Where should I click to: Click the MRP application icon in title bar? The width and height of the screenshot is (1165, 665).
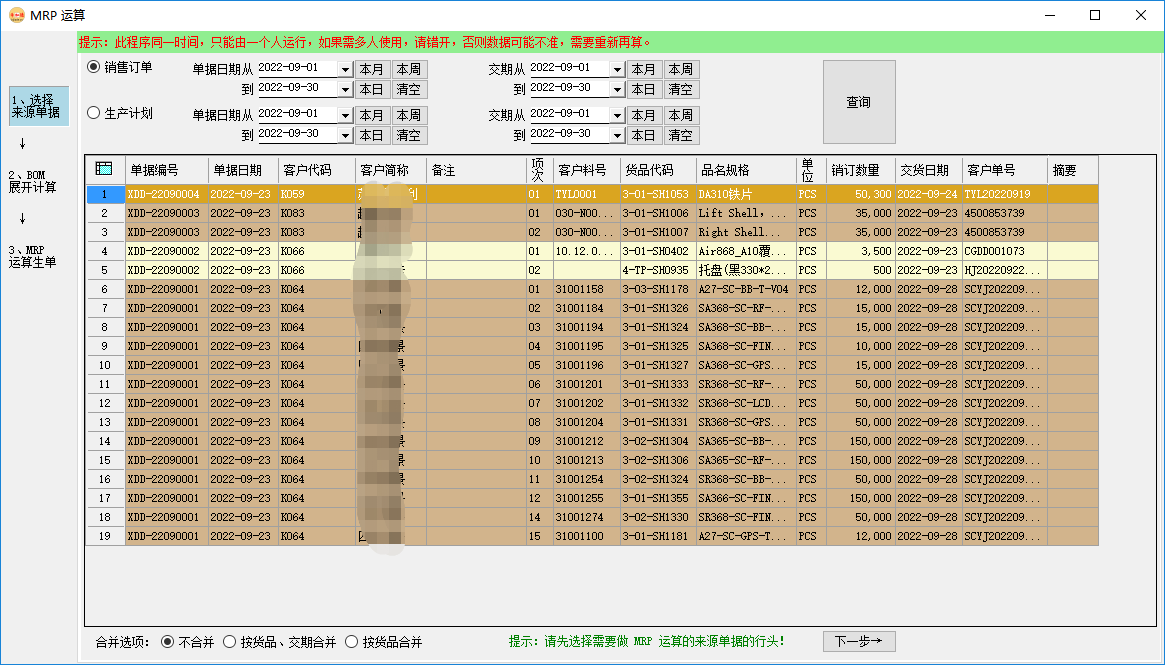[16, 15]
